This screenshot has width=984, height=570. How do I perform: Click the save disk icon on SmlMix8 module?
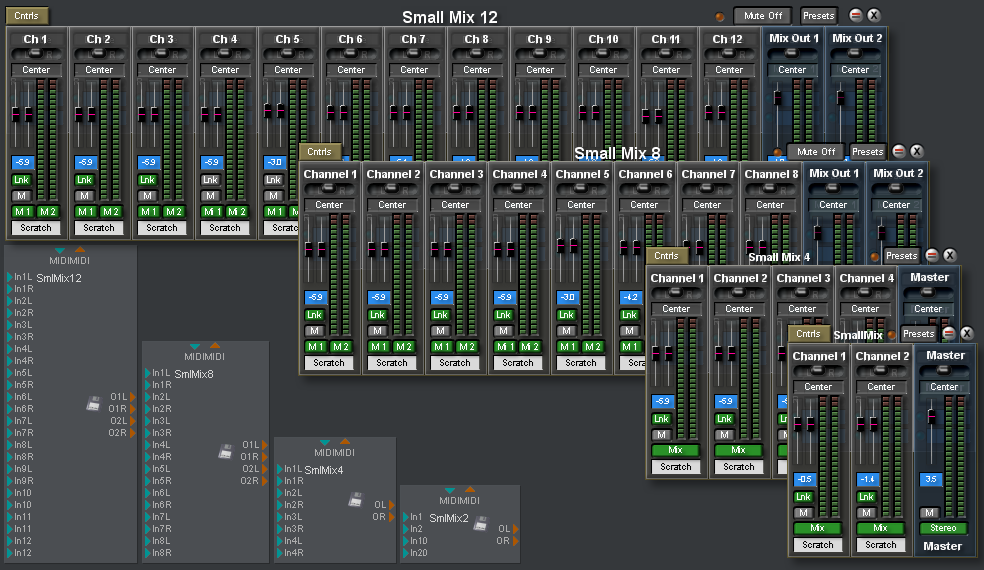(225, 451)
